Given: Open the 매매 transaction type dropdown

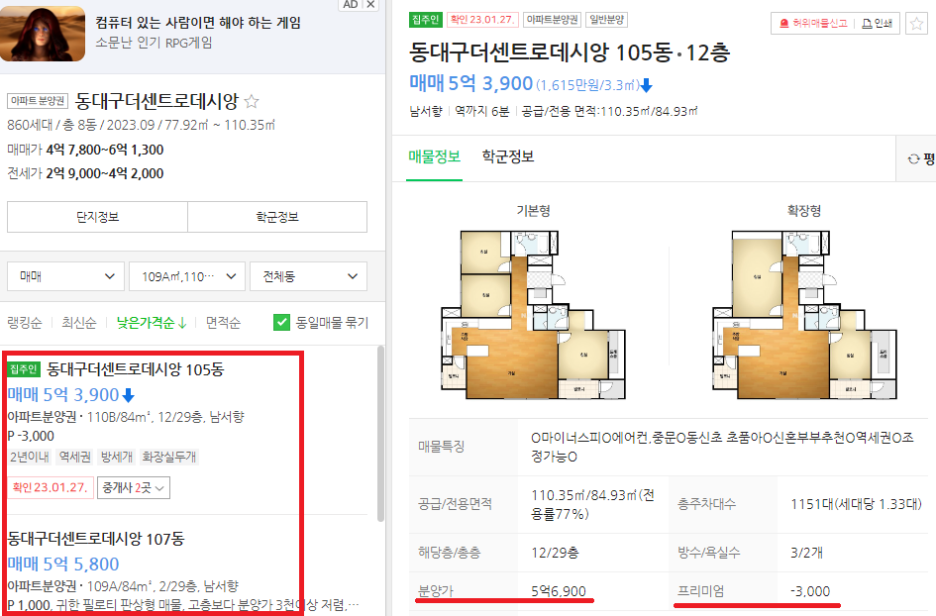Looking at the screenshot, I should tap(66, 276).
